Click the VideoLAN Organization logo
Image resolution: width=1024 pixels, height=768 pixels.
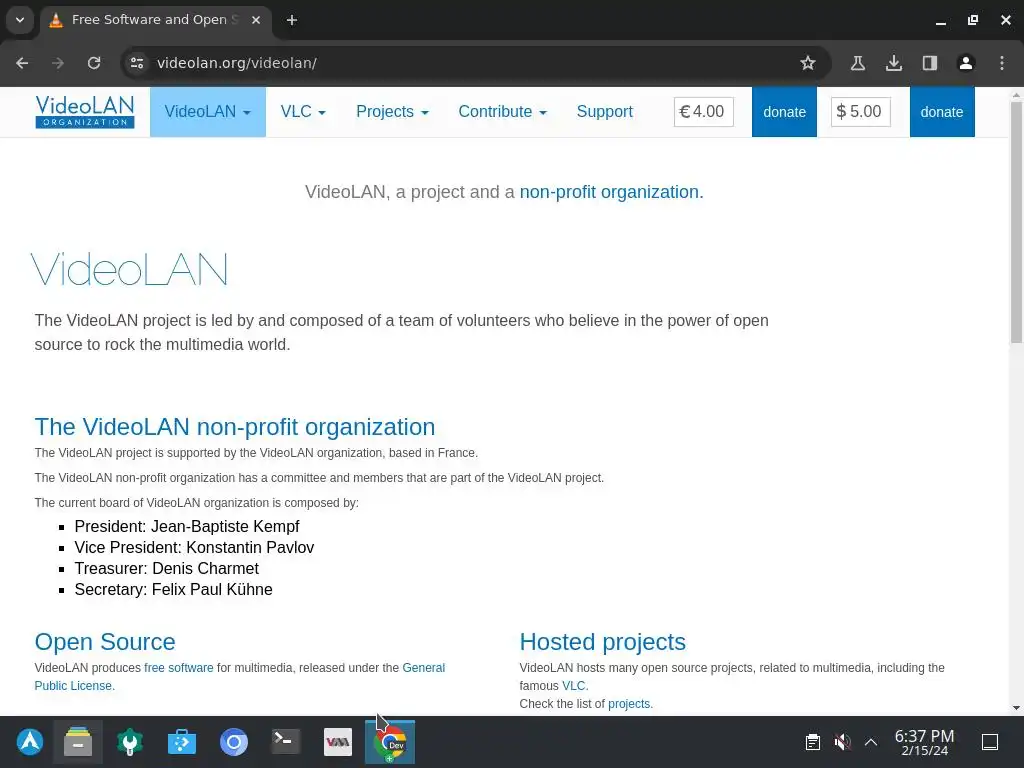(85, 112)
